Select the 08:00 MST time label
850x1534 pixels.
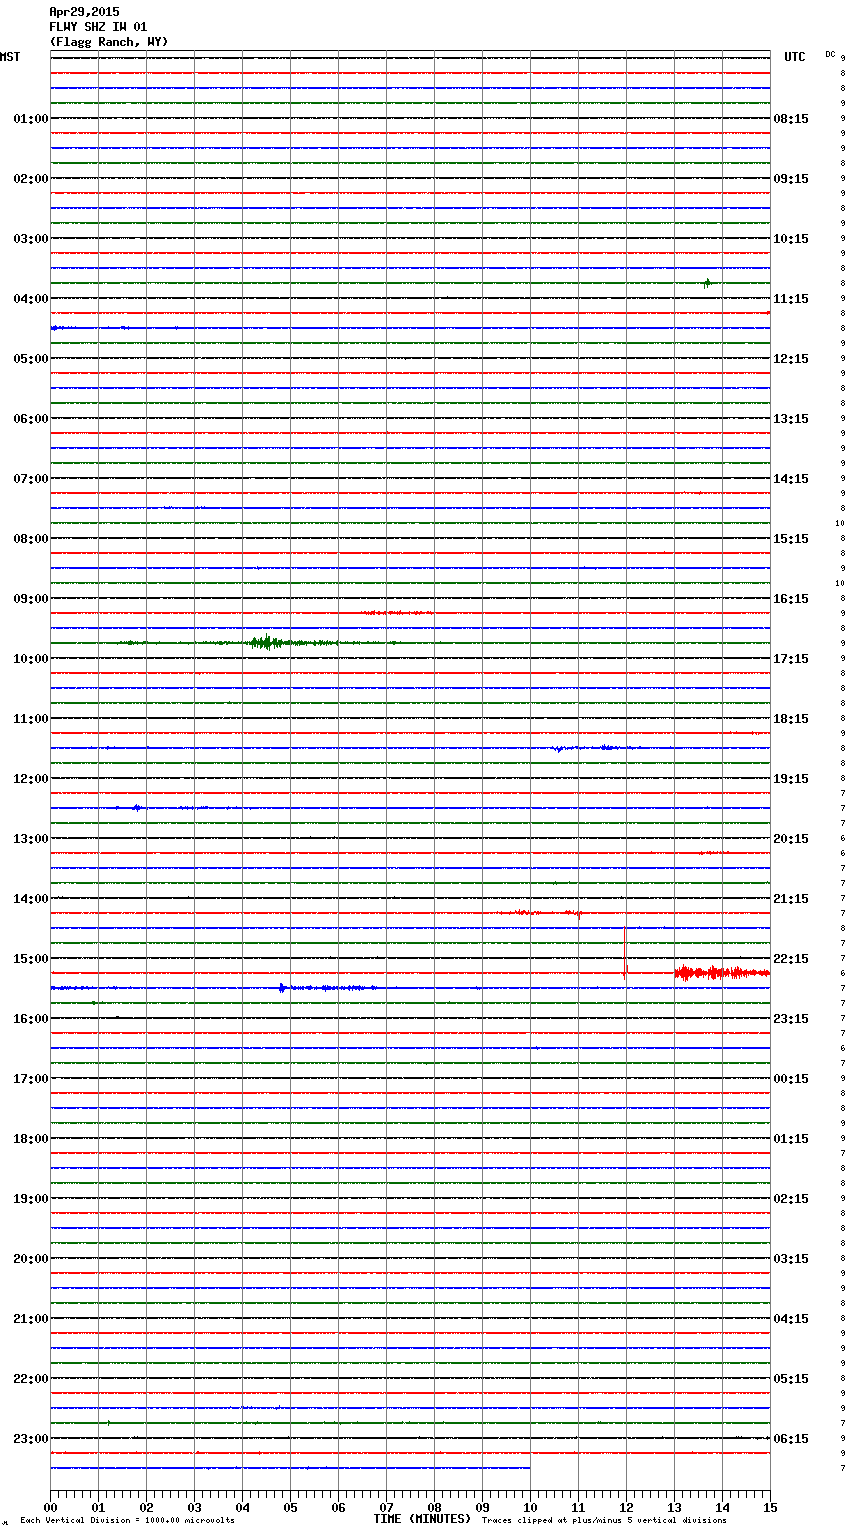click(x=31, y=539)
